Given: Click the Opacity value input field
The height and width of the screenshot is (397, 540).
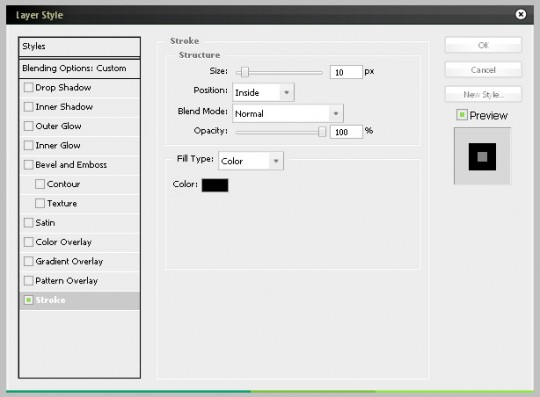Looking at the screenshot, I should [x=346, y=132].
